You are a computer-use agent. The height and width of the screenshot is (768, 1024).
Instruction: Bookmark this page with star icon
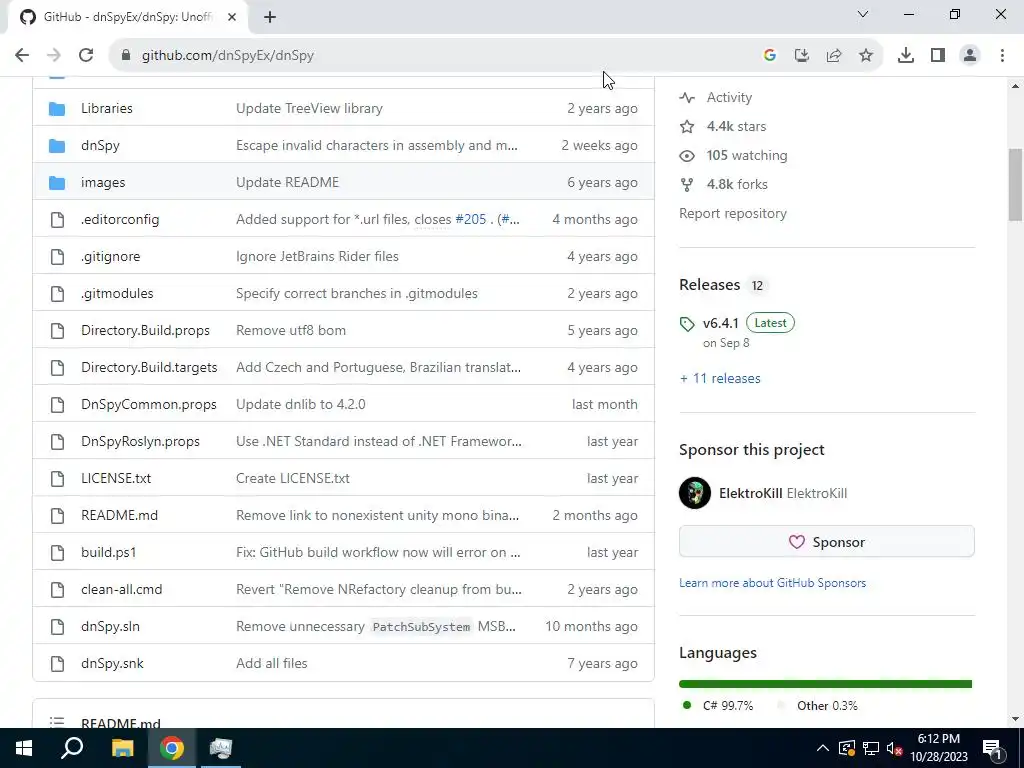click(866, 56)
